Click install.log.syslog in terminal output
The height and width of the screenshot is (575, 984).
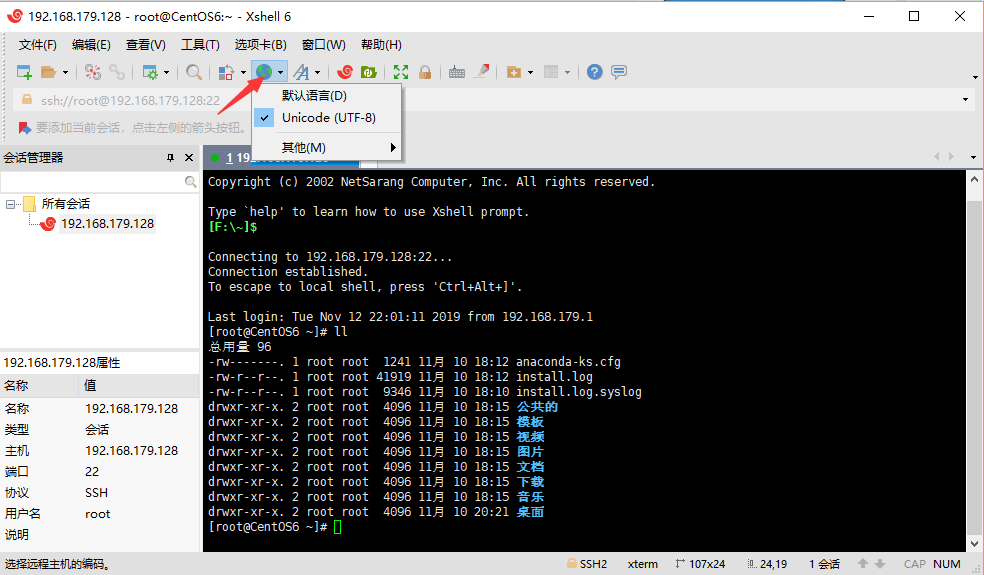[x=579, y=392]
